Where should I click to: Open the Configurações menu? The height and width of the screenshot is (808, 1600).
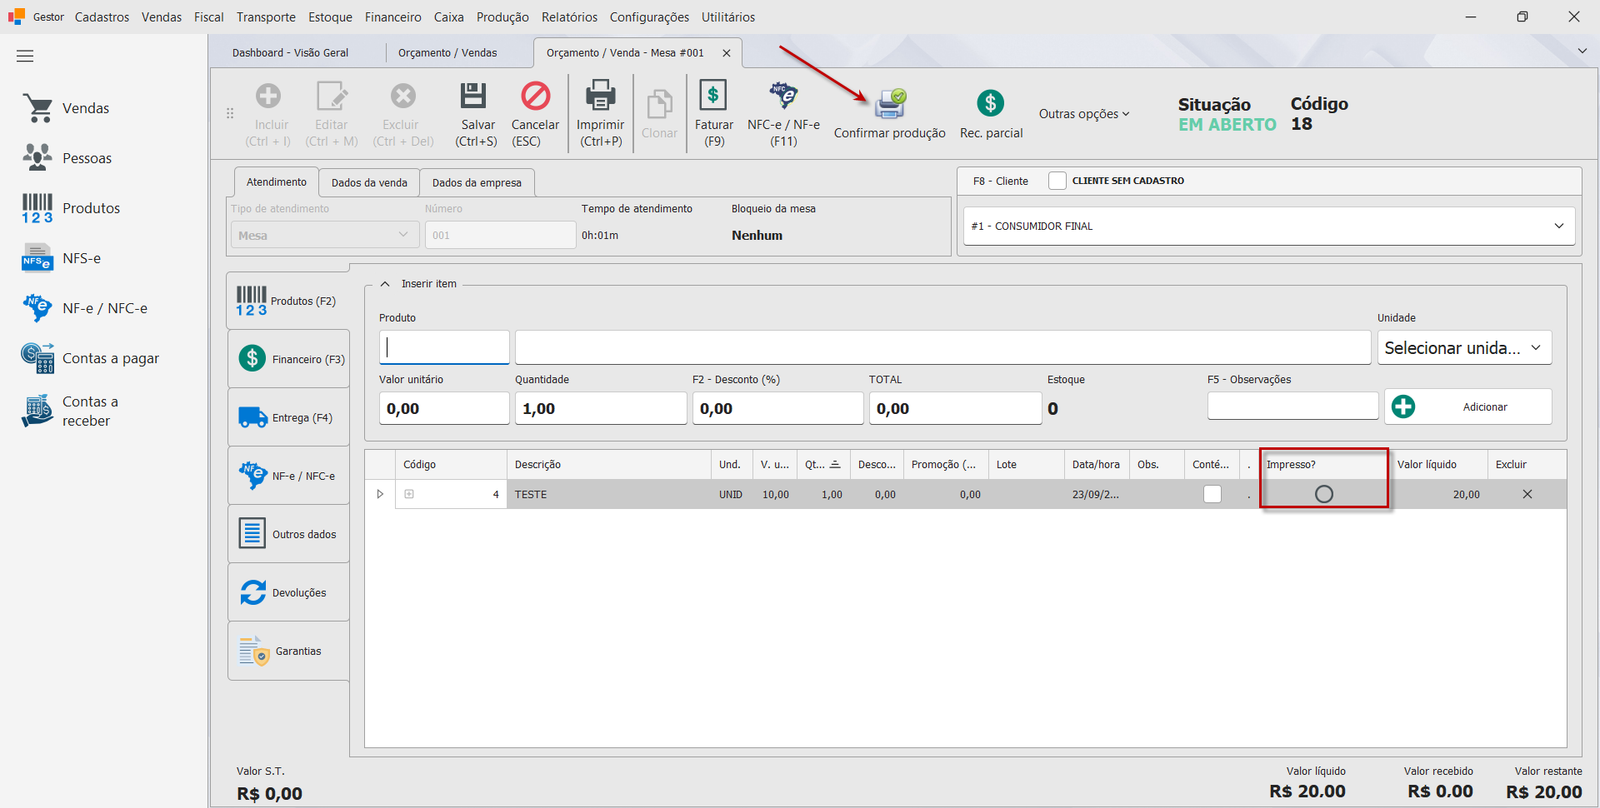click(649, 17)
